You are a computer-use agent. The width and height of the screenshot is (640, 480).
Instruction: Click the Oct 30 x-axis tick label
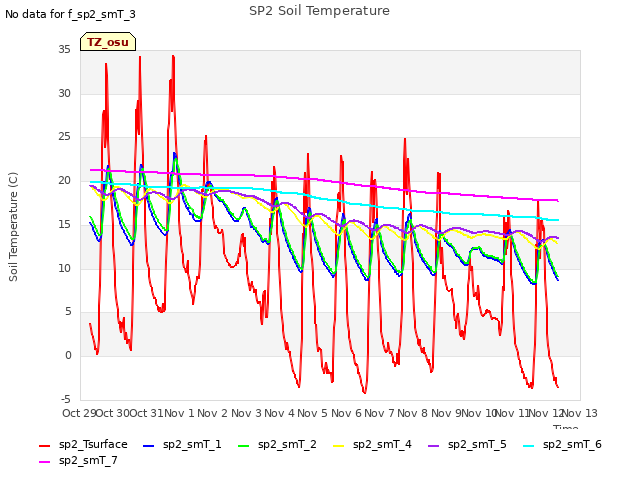(x=113, y=413)
